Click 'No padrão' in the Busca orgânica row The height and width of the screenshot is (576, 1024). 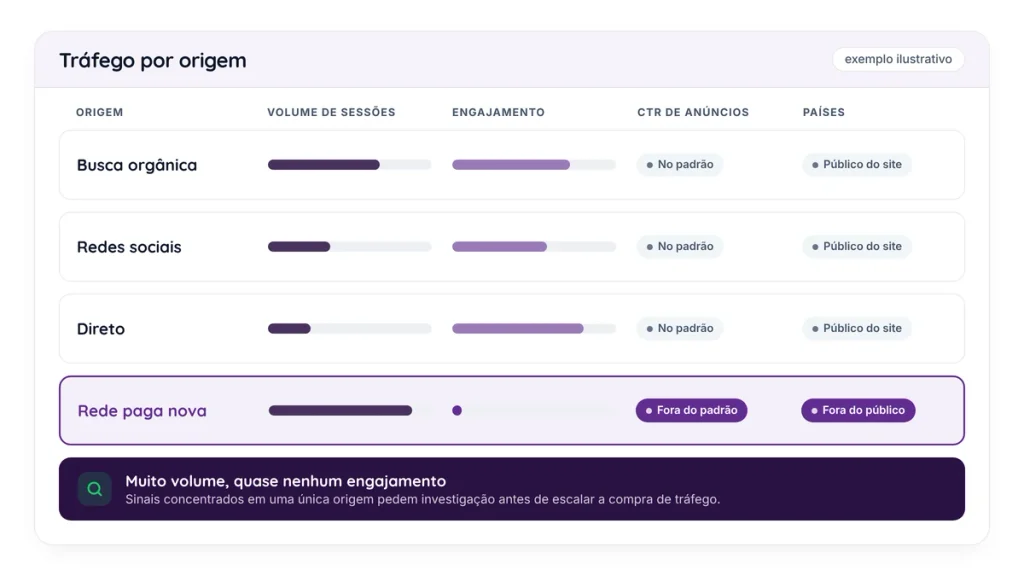pos(680,165)
